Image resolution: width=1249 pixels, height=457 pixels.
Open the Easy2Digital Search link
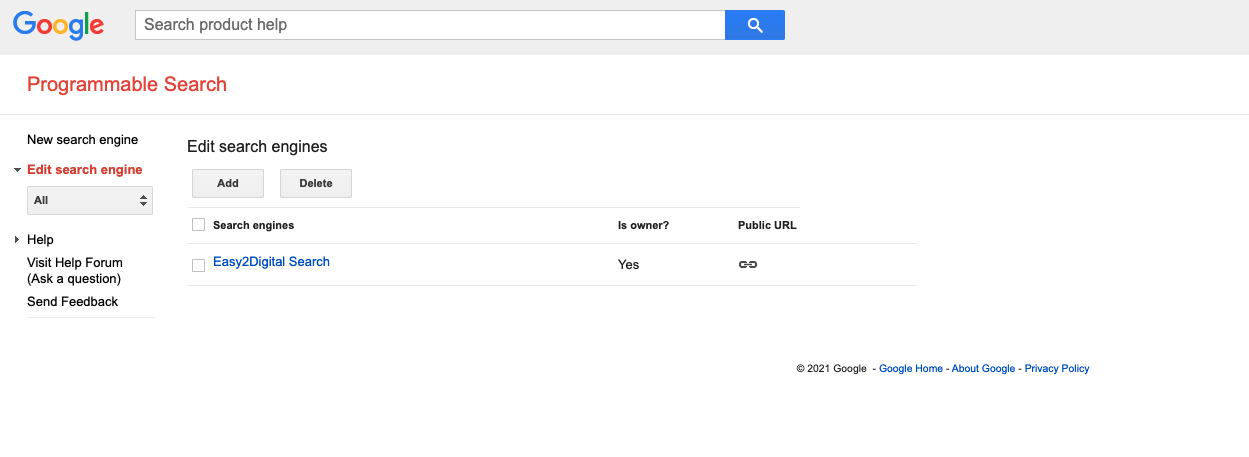(271, 262)
